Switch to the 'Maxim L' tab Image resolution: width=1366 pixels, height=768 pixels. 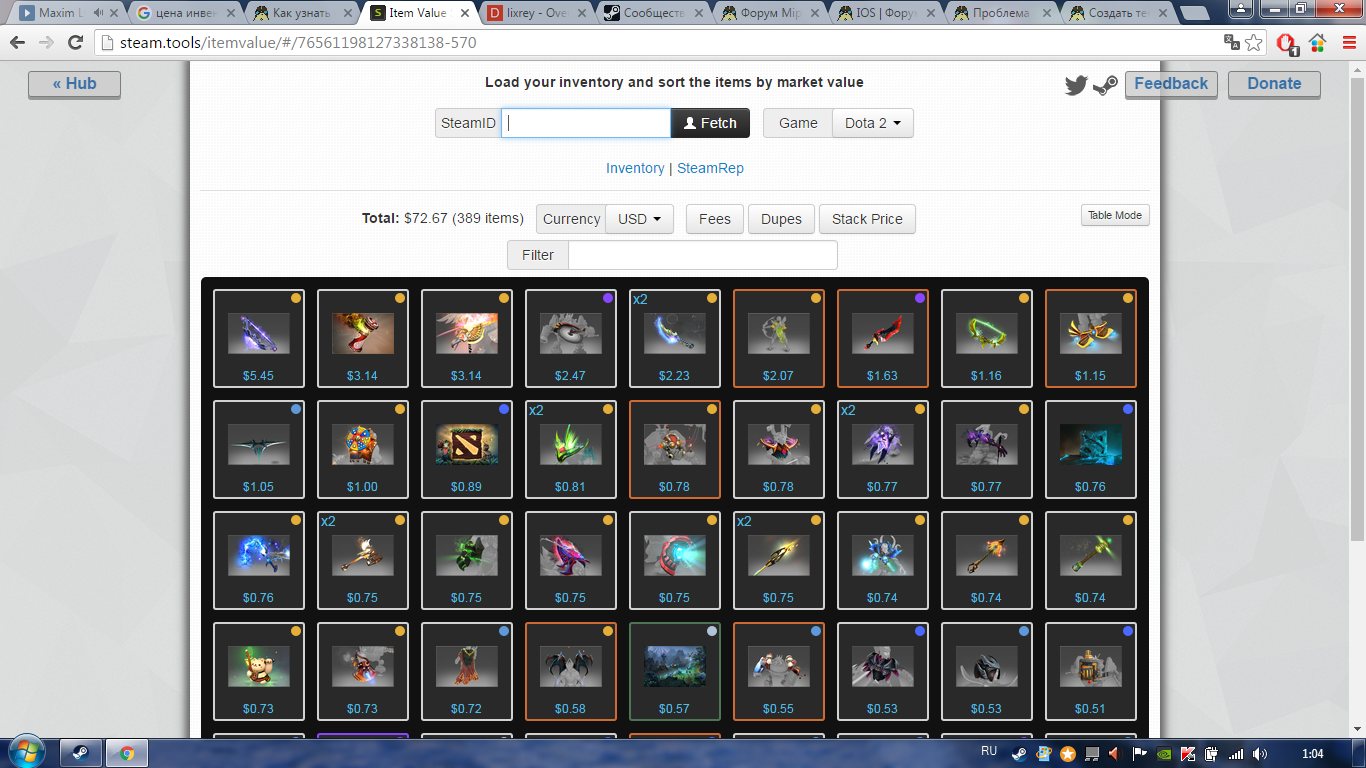[x=65, y=14]
